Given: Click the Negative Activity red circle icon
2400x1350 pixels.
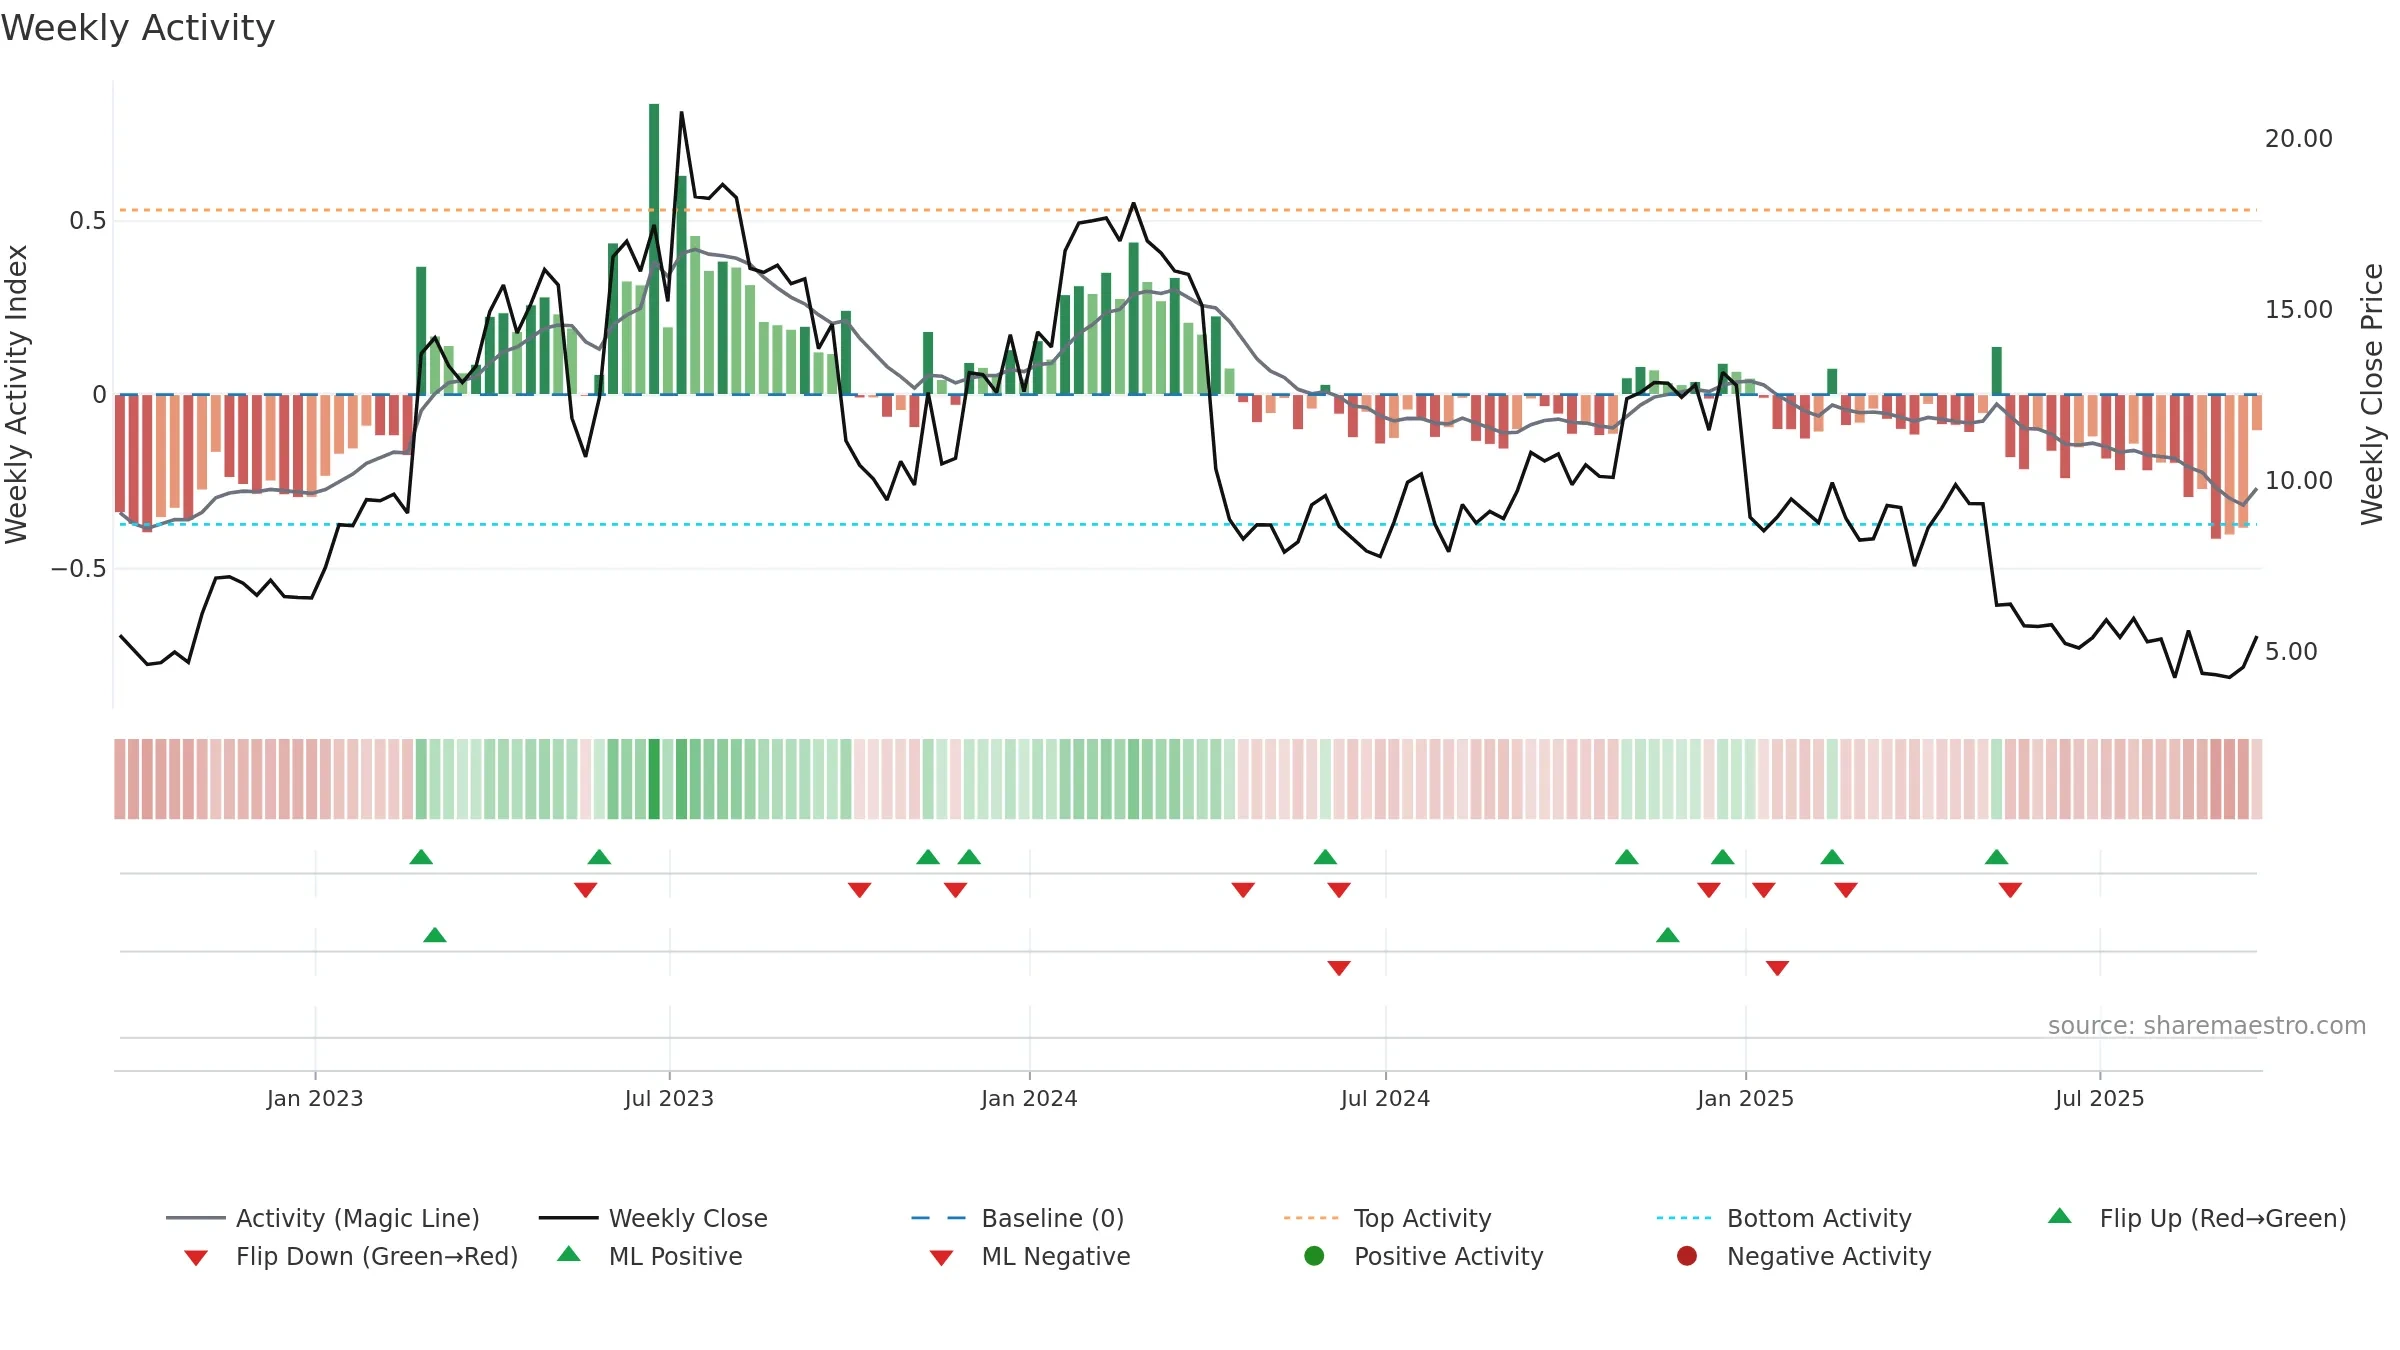Looking at the screenshot, I should pyautogui.click(x=1687, y=1256).
